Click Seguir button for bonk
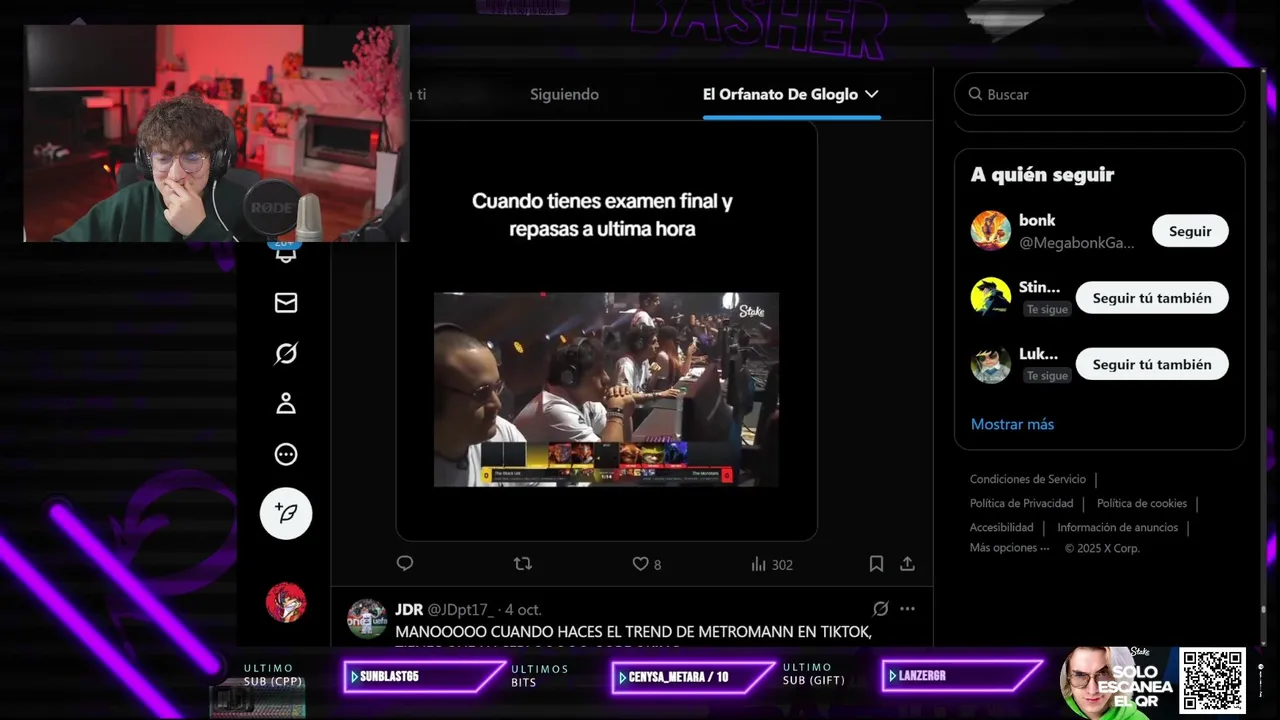Image resolution: width=1280 pixels, height=720 pixels. 1190,231
